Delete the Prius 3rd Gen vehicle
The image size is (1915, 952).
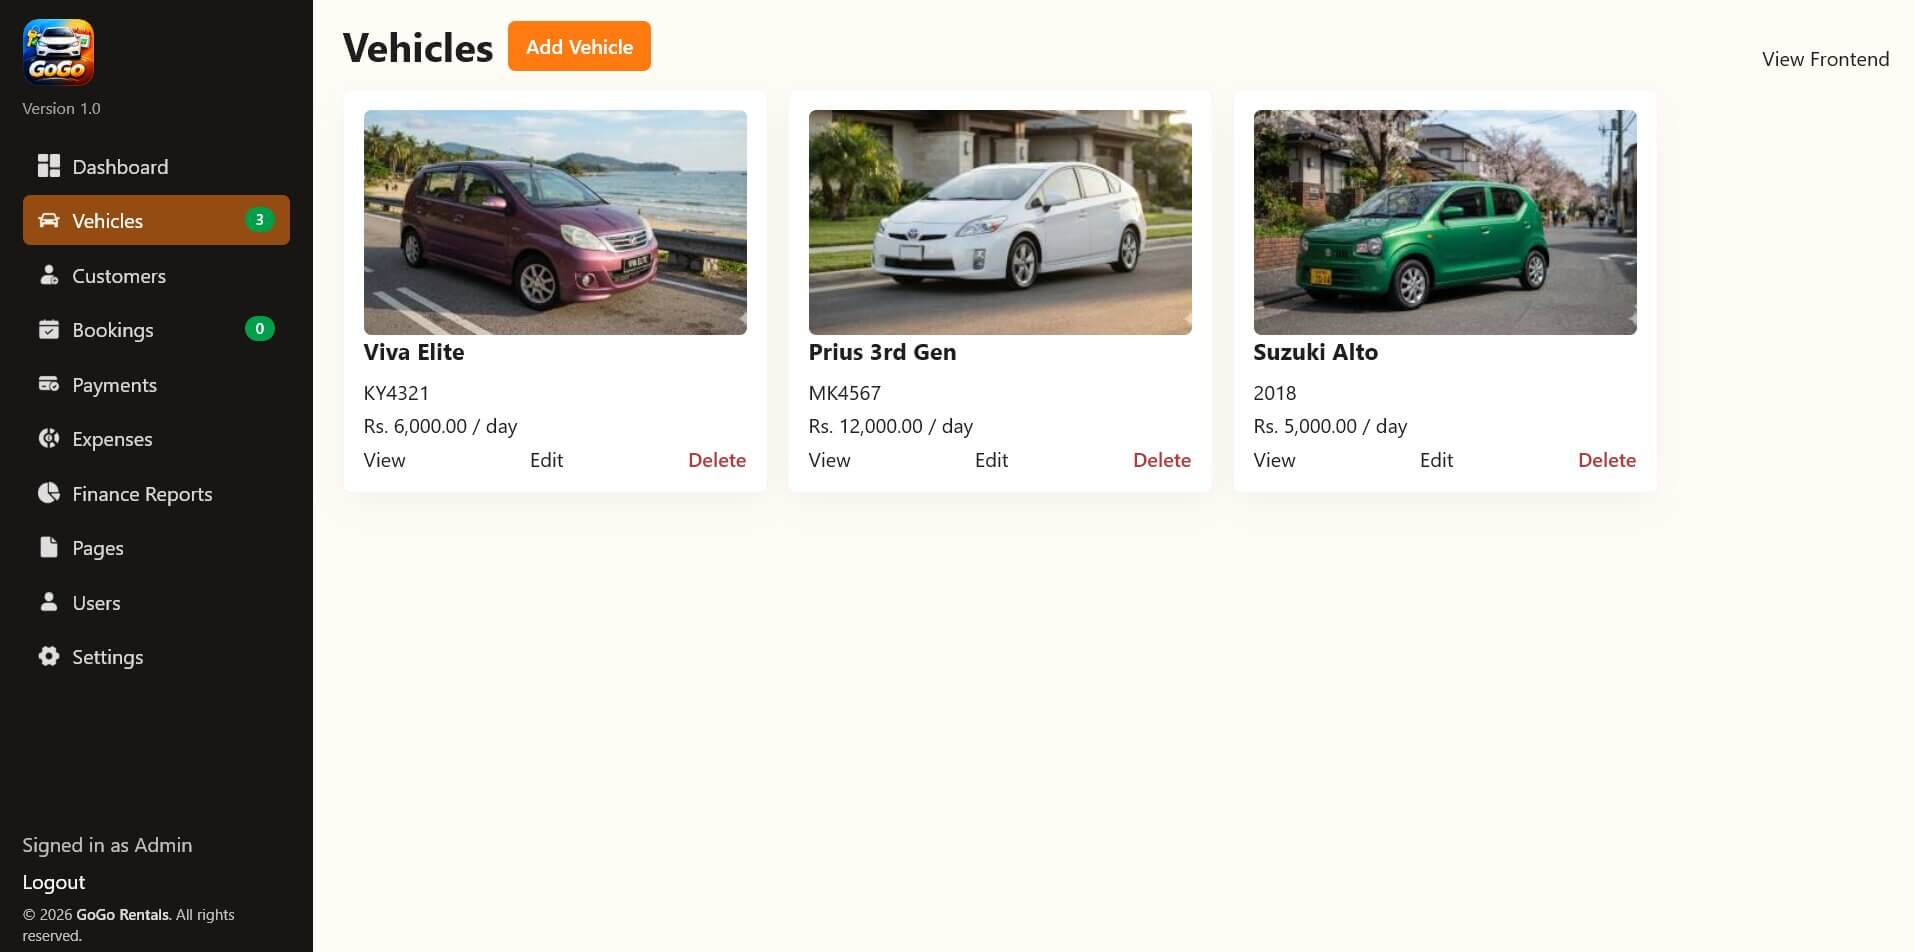coord(1162,460)
